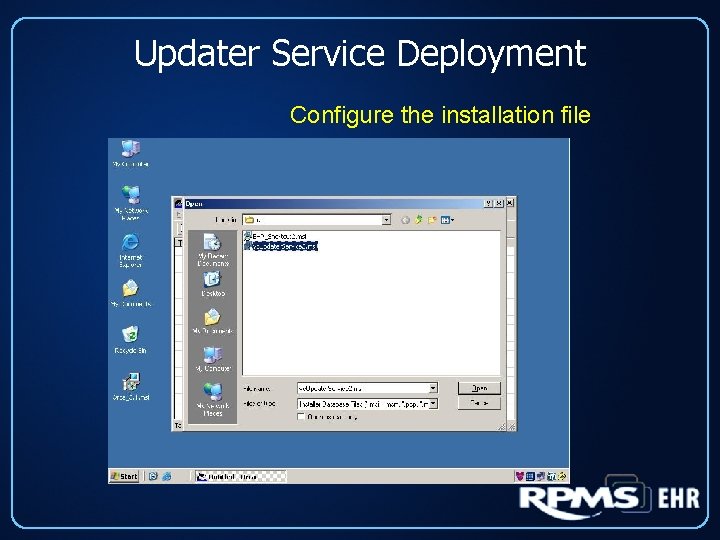Launch Internet Explorer from quick launch
Screen dimensions: 720x540
pos(167,476)
